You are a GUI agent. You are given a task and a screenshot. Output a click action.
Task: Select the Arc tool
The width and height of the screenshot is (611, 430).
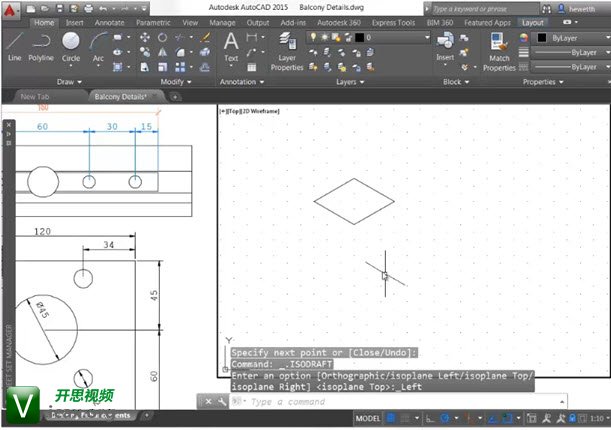(98, 46)
